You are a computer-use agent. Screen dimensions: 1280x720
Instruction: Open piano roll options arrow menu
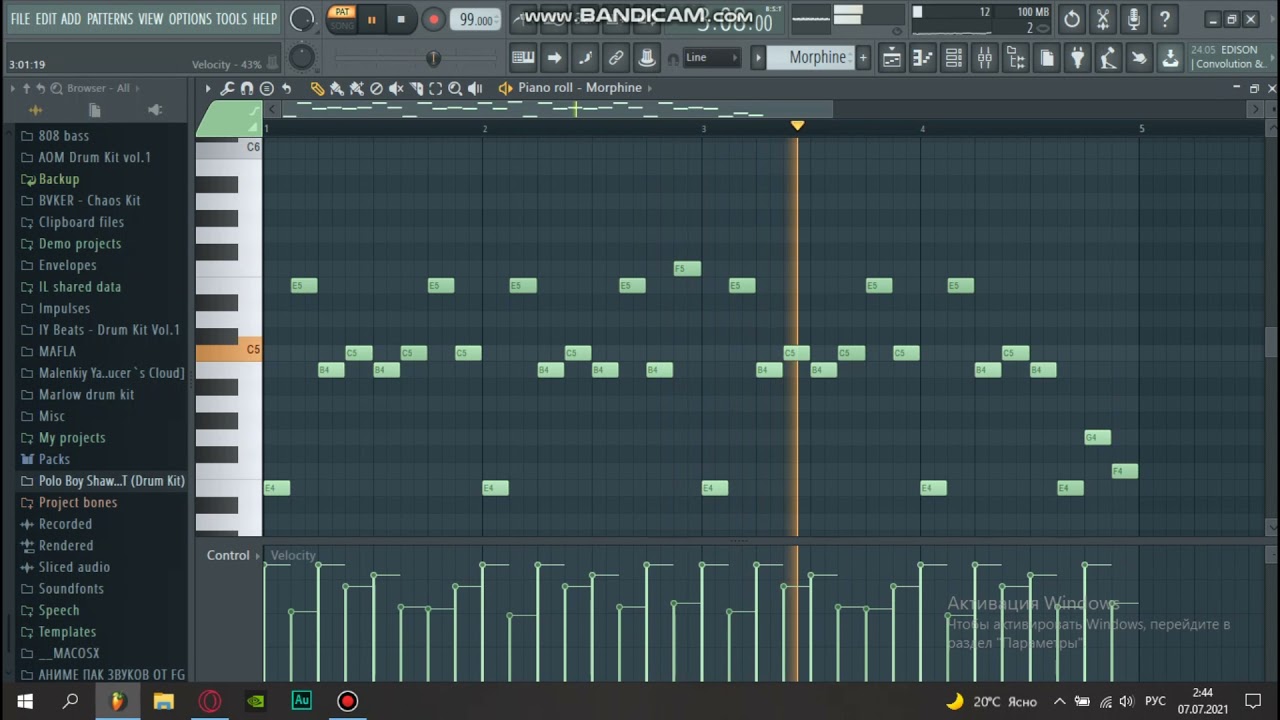(x=208, y=88)
